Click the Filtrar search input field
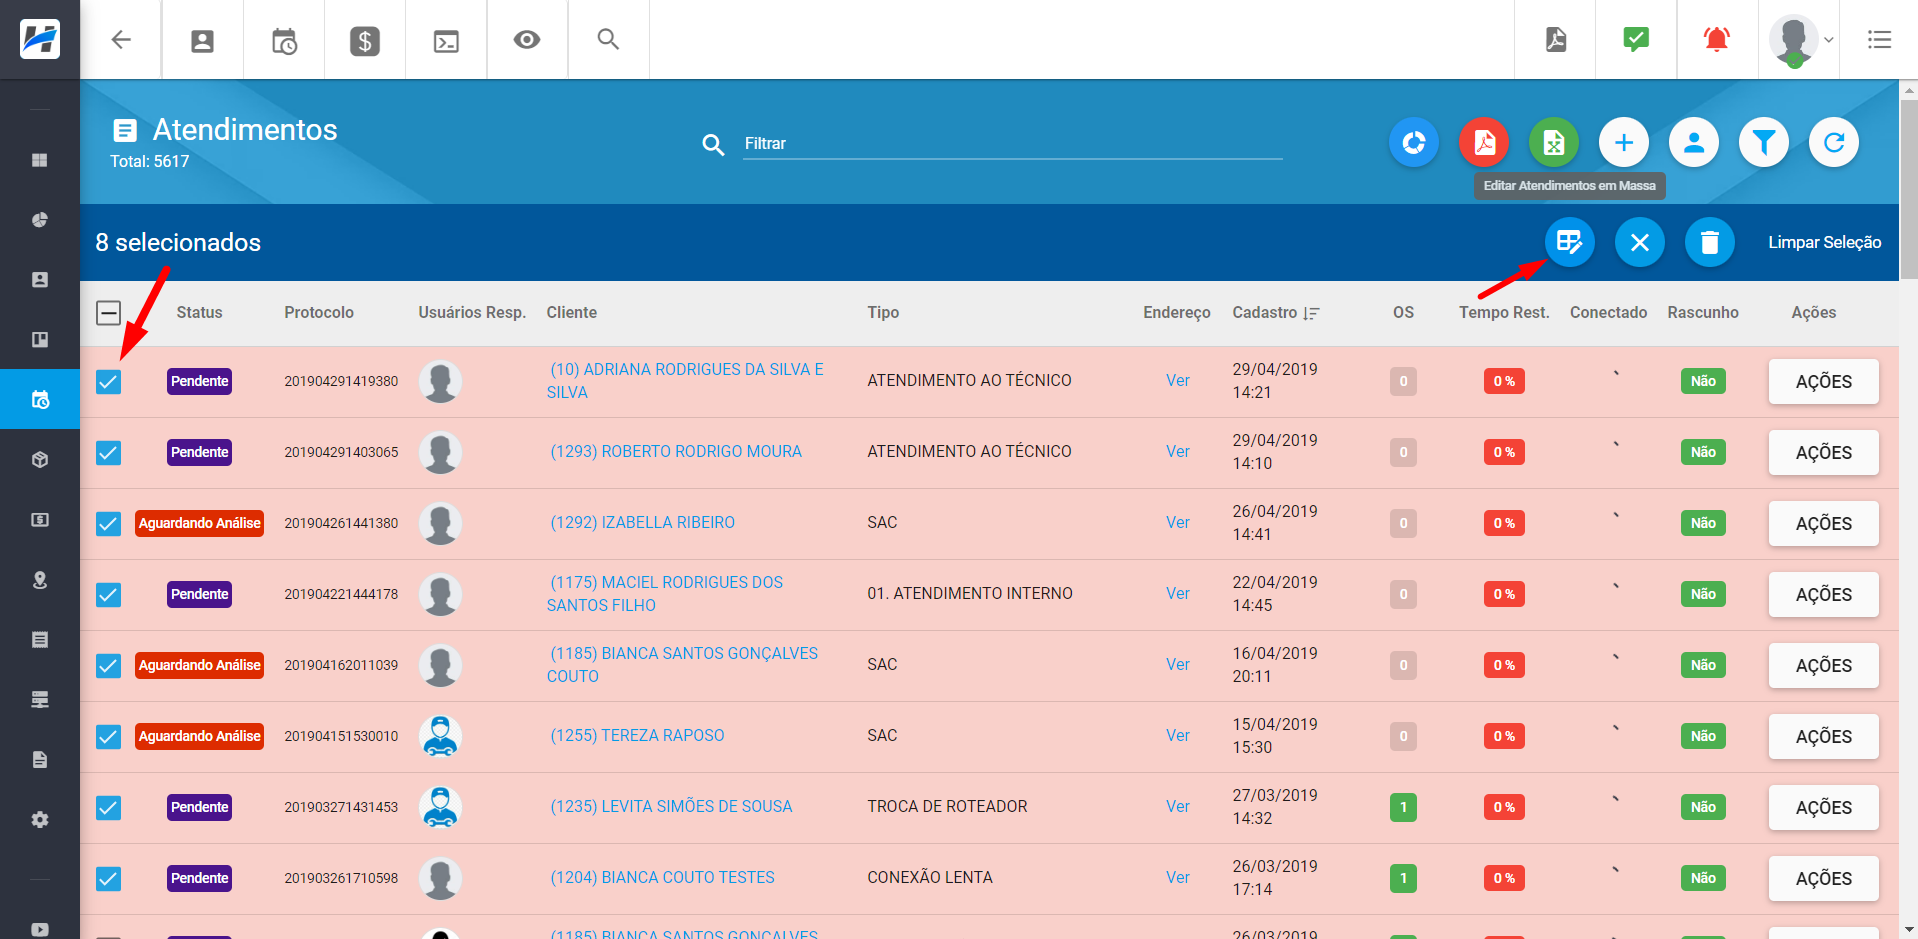The image size is (1918, 939). tap(1012, 144)
